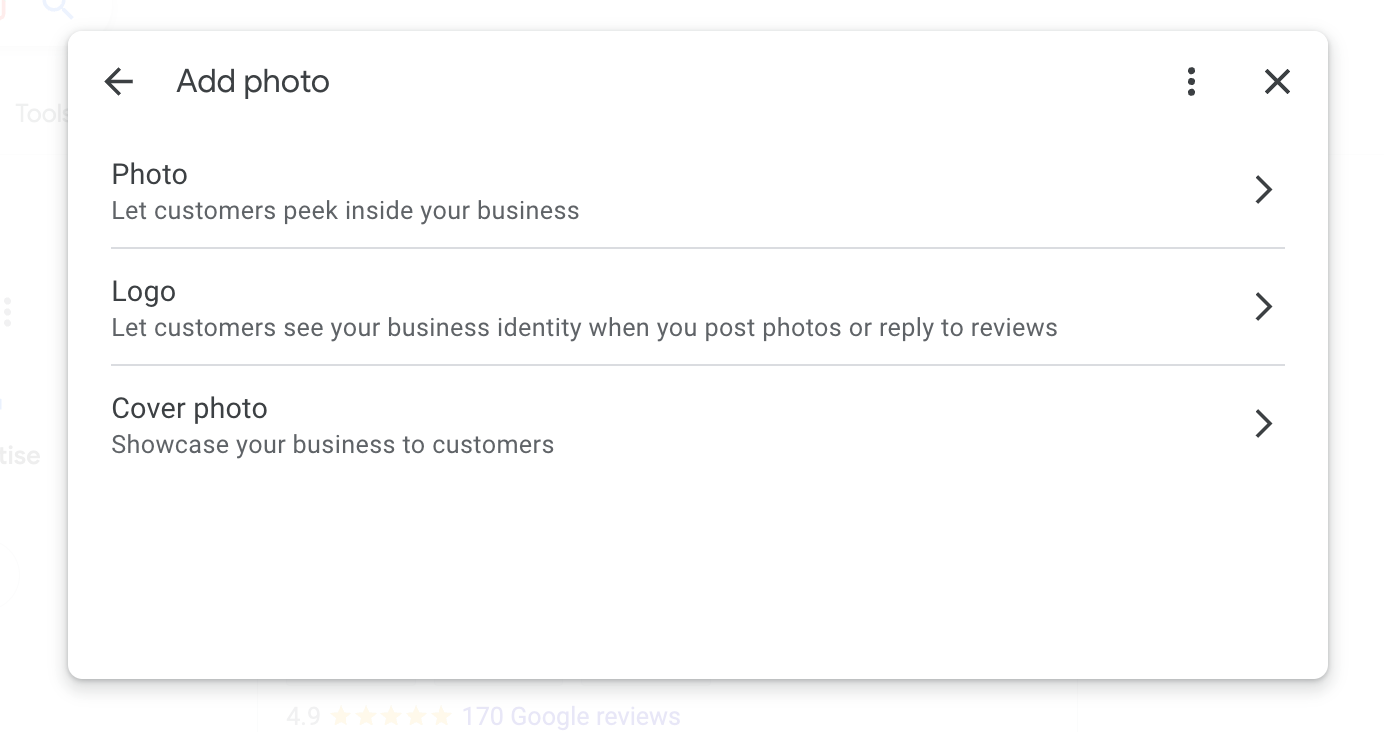Click the faded Tools button behind dialog
1384x732 pixels.
point(42,114)
